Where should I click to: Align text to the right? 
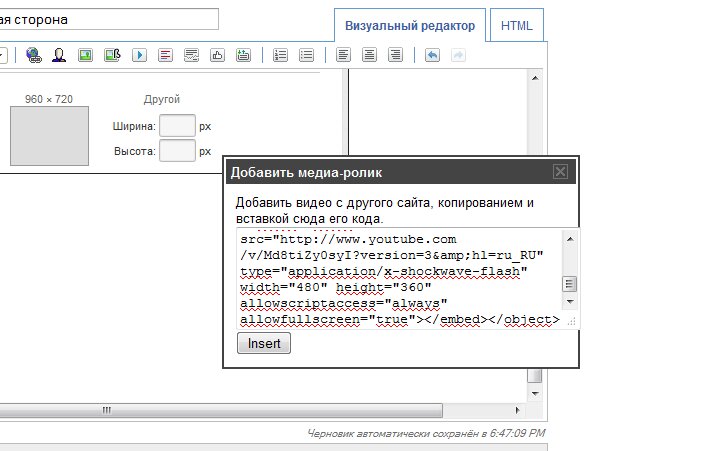tap(395, 55)
